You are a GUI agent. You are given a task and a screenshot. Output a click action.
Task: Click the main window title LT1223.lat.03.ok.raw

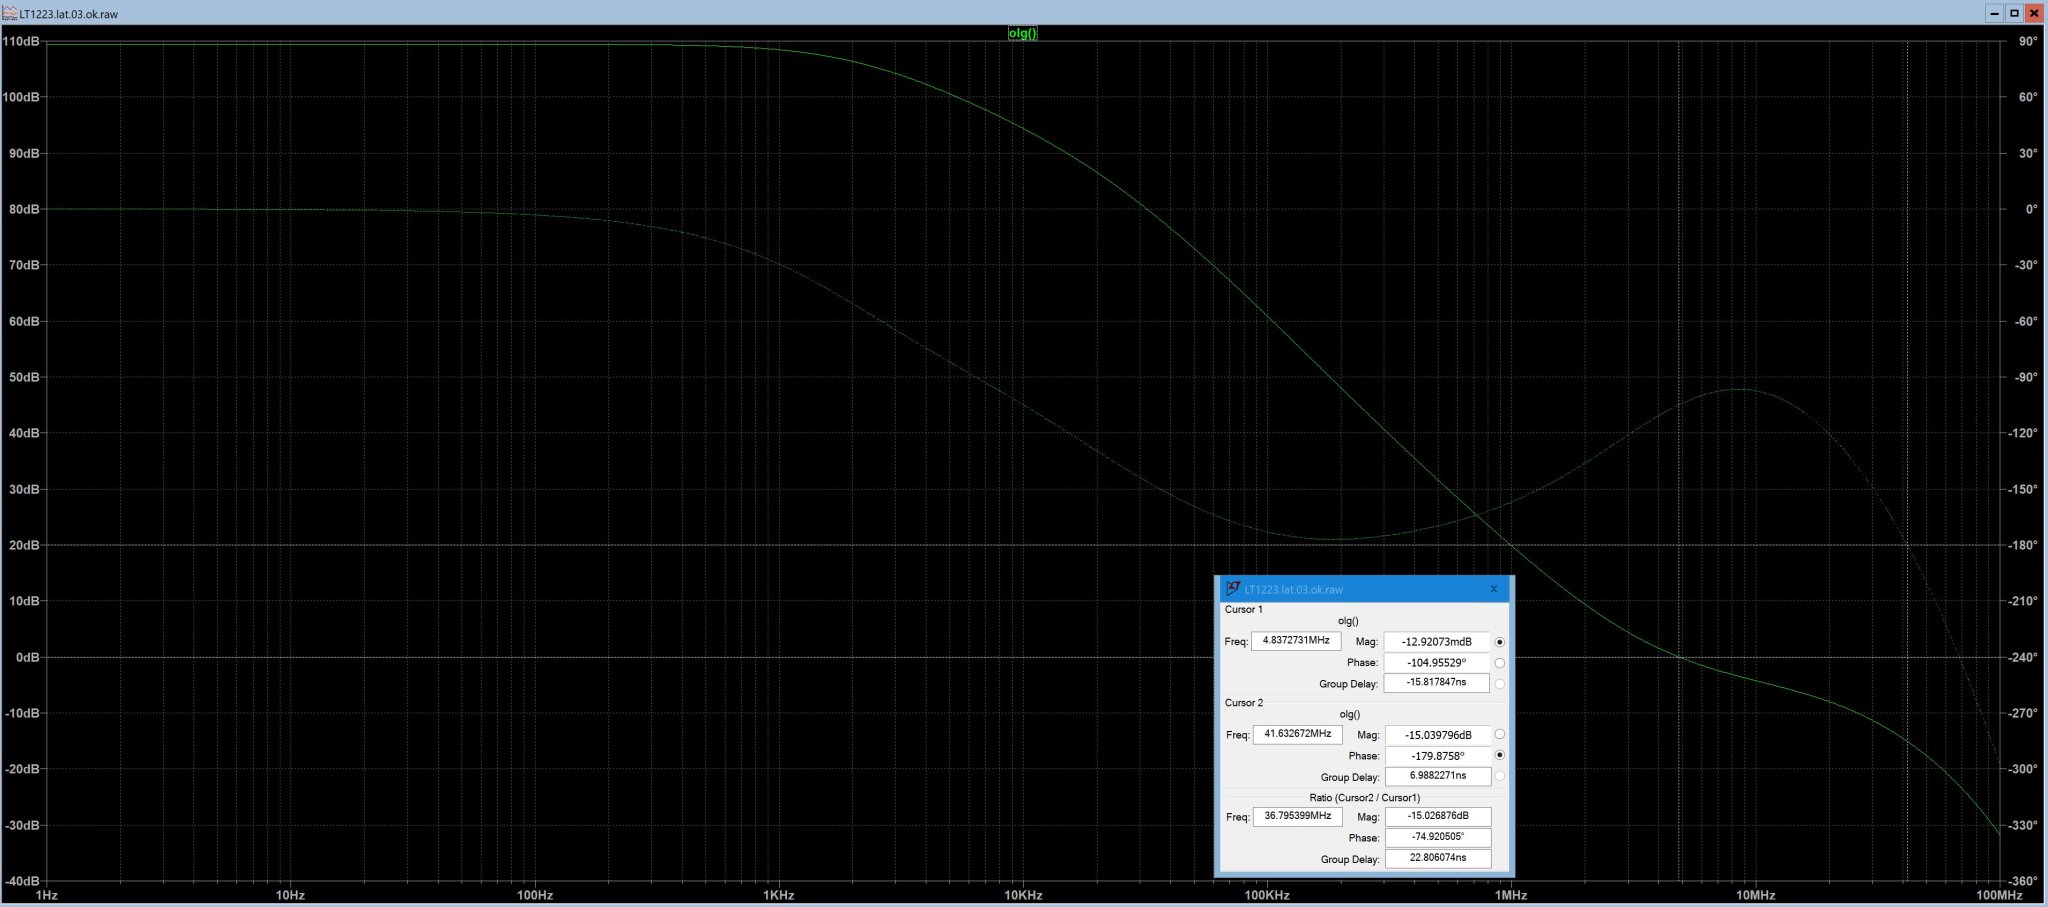click(x=68, y=15)
